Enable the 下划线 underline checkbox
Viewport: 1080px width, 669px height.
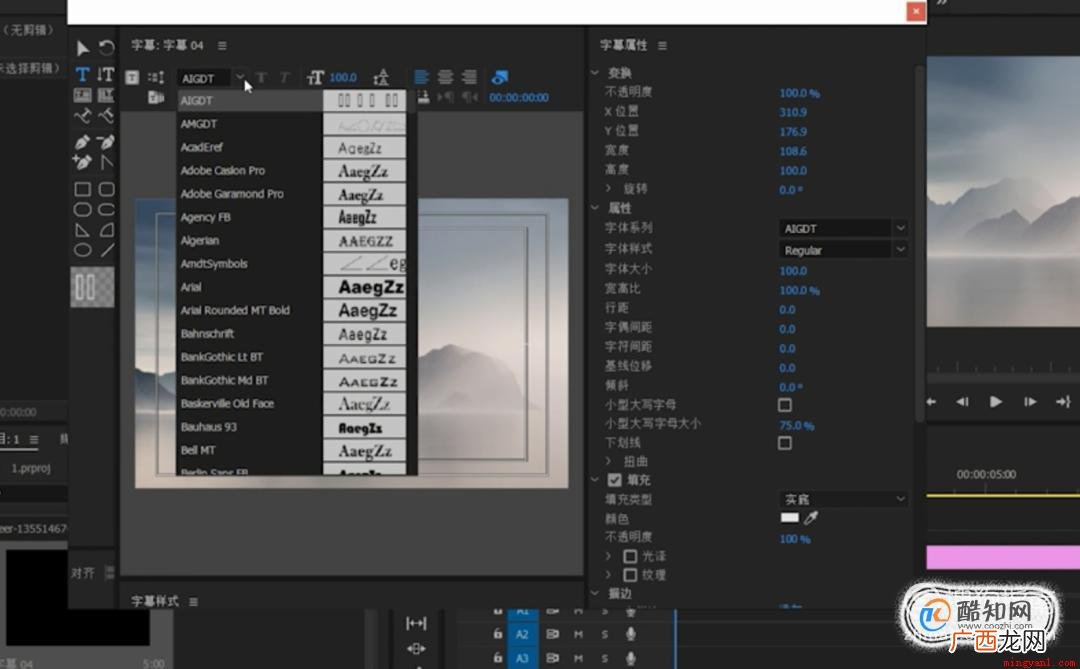tap(785, 443)
